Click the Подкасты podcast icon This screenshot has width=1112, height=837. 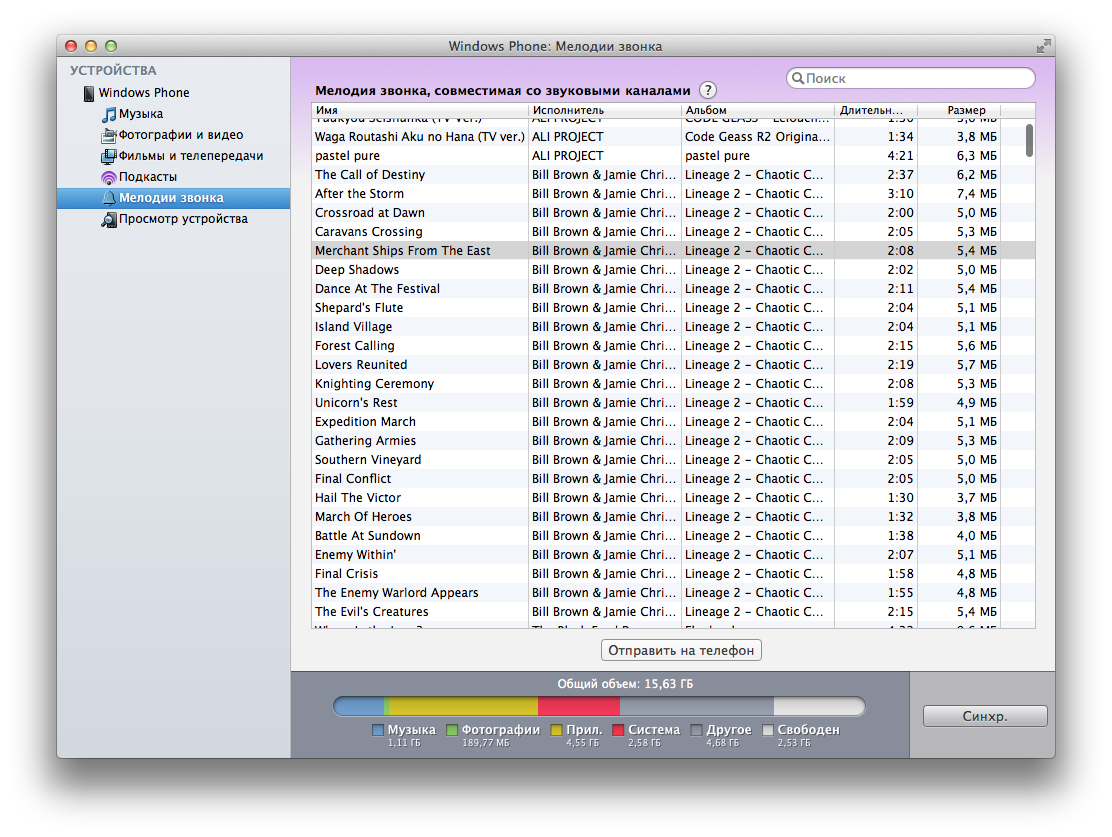(x=109, y=177)
